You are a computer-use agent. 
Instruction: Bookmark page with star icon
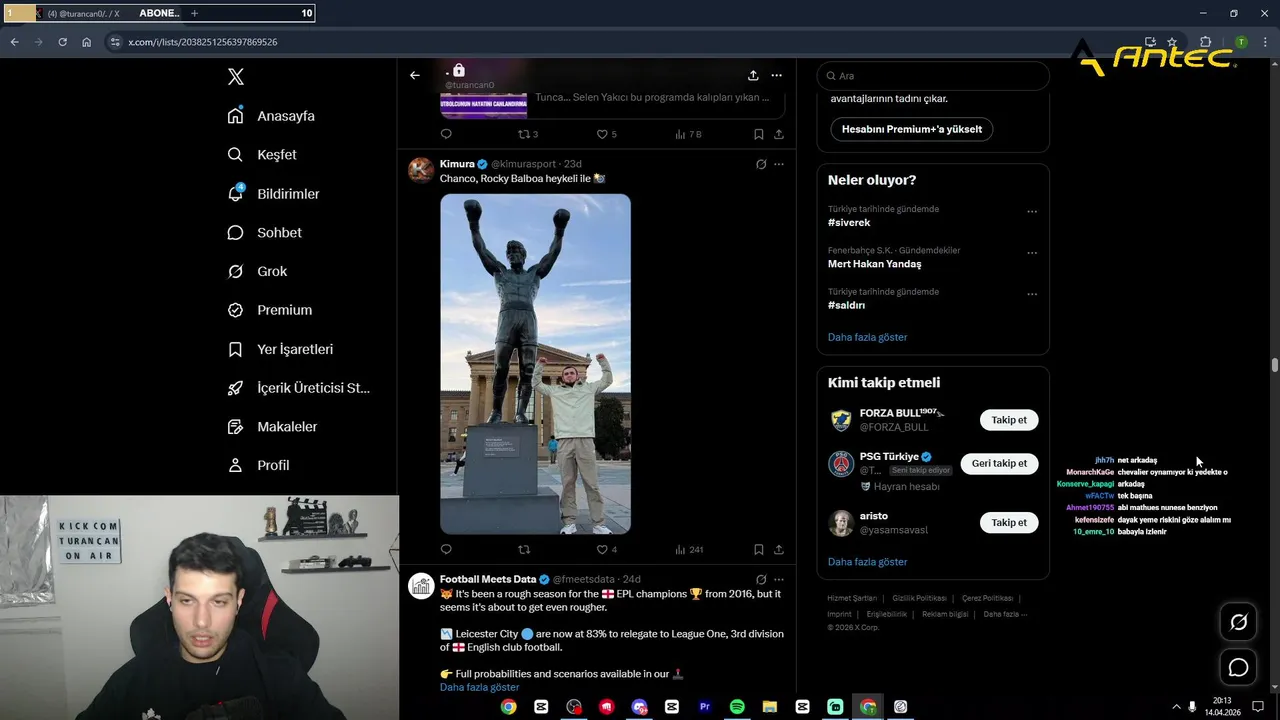1172,42
